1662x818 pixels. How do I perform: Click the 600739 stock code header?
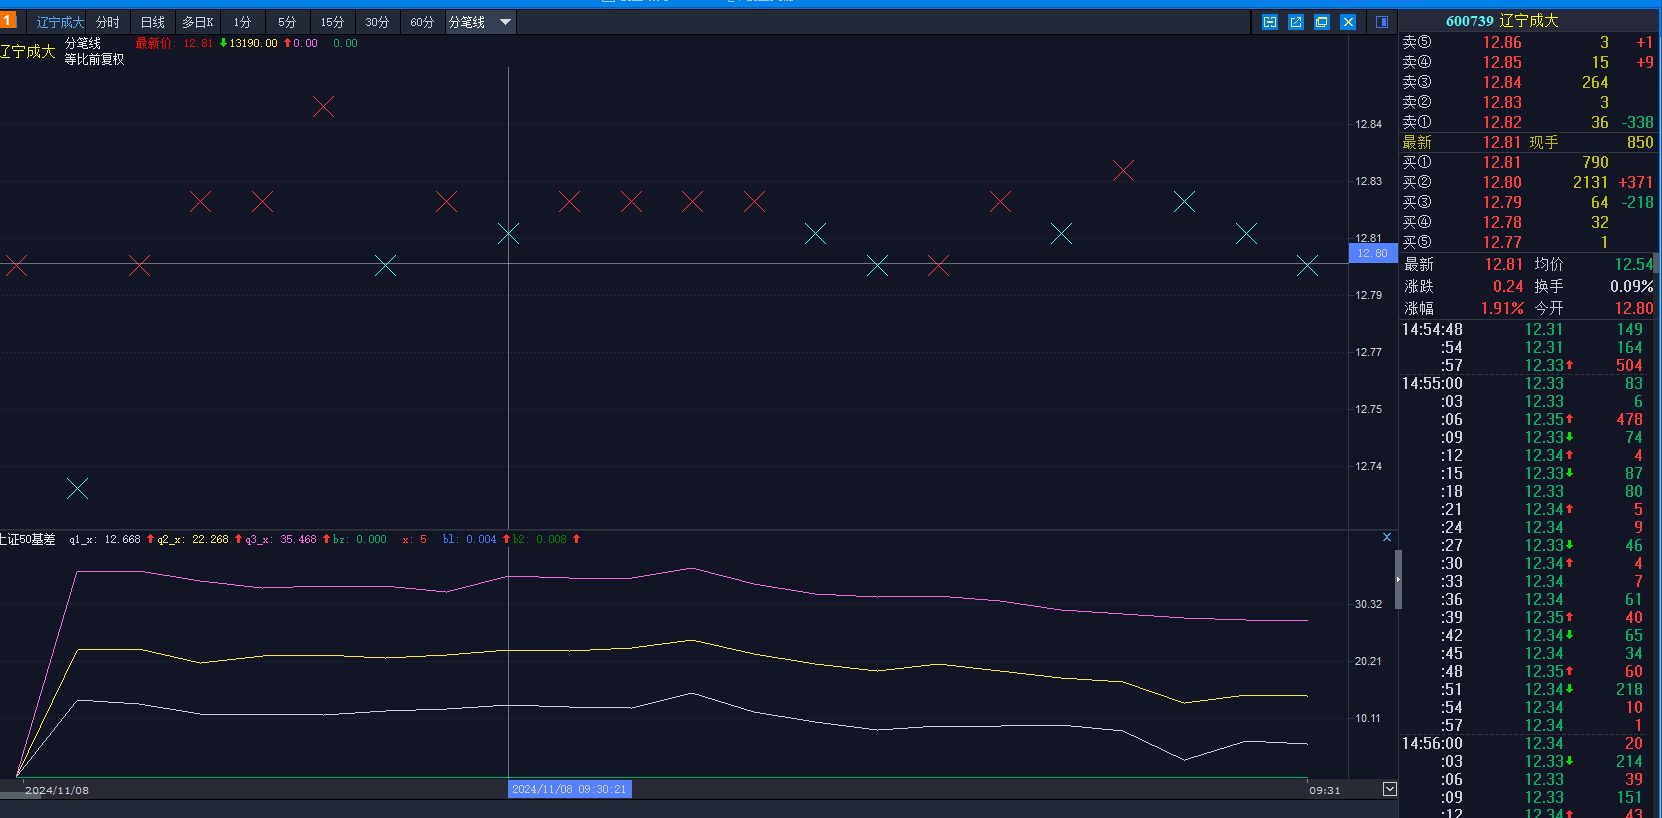(1469, 21)
